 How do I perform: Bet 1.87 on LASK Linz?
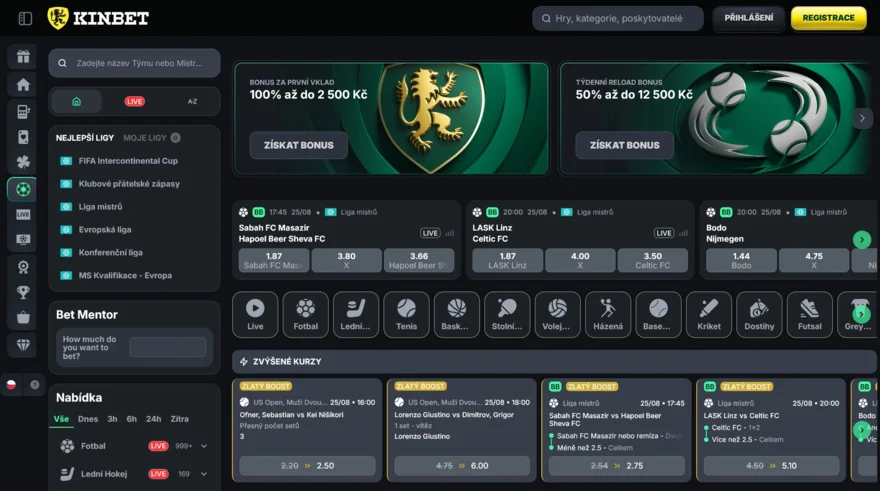[507, 260]
